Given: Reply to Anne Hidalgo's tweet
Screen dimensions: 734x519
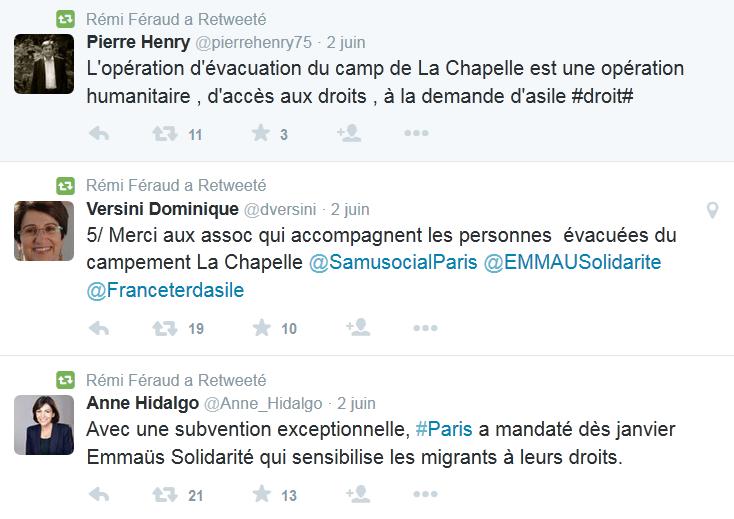Looking at the screenshot, I should tap(99, 495).
